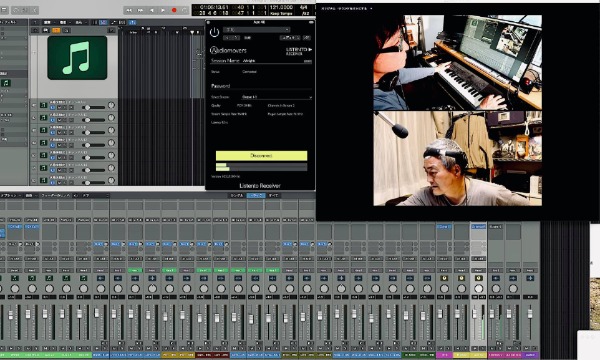Click the topmost track's volume slider
The width and height of the screenshot is (600, 360).
point(93,108)
